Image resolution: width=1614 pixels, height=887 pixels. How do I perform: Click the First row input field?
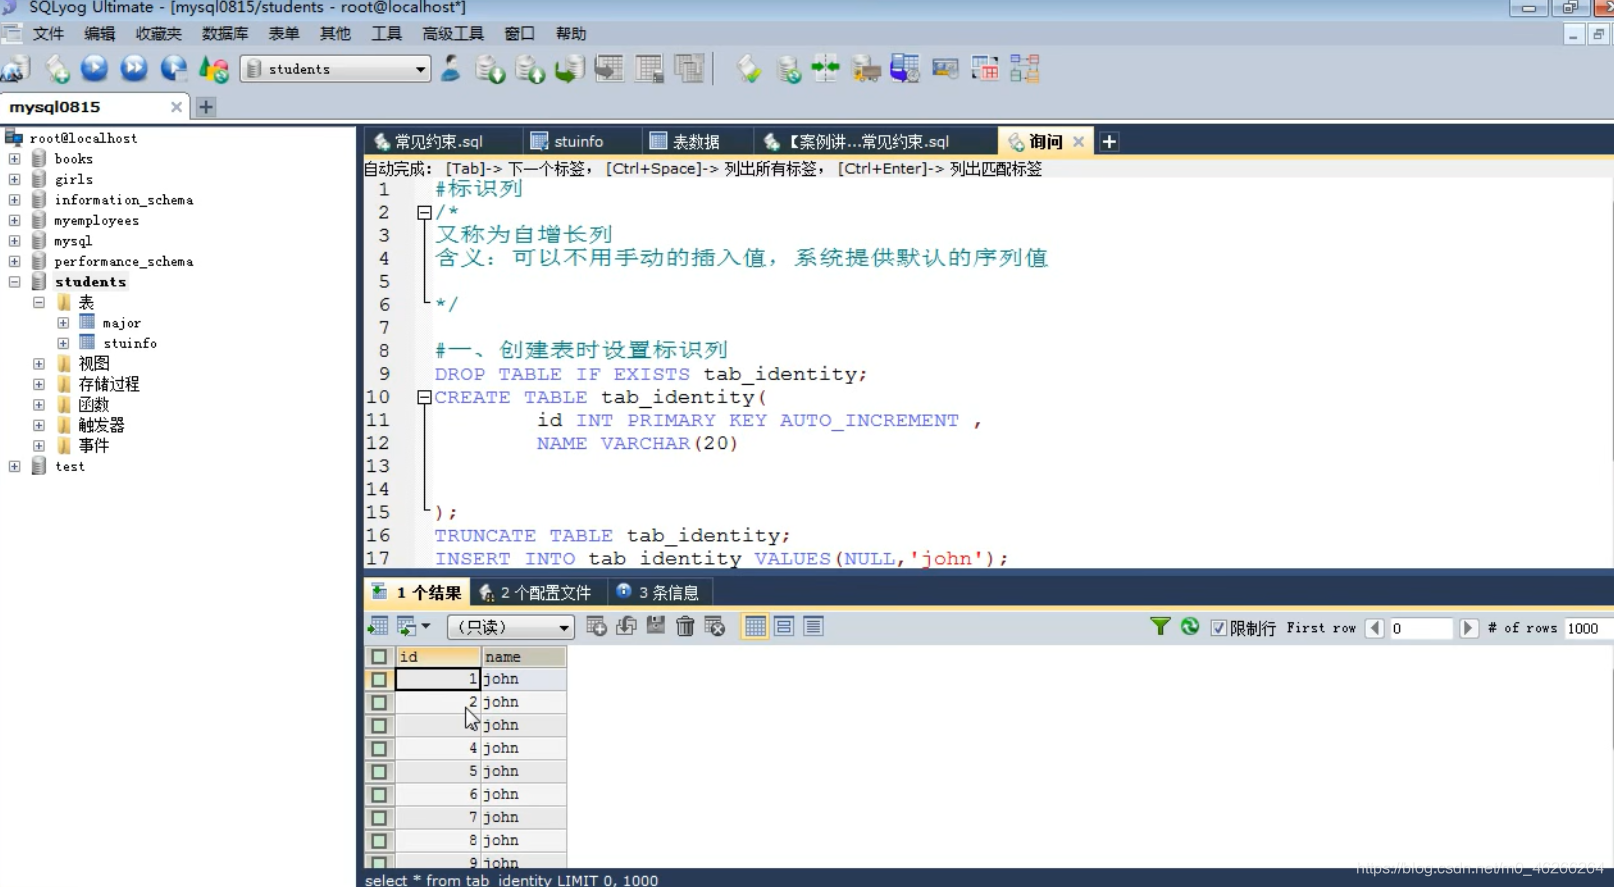coord(1420,628)
